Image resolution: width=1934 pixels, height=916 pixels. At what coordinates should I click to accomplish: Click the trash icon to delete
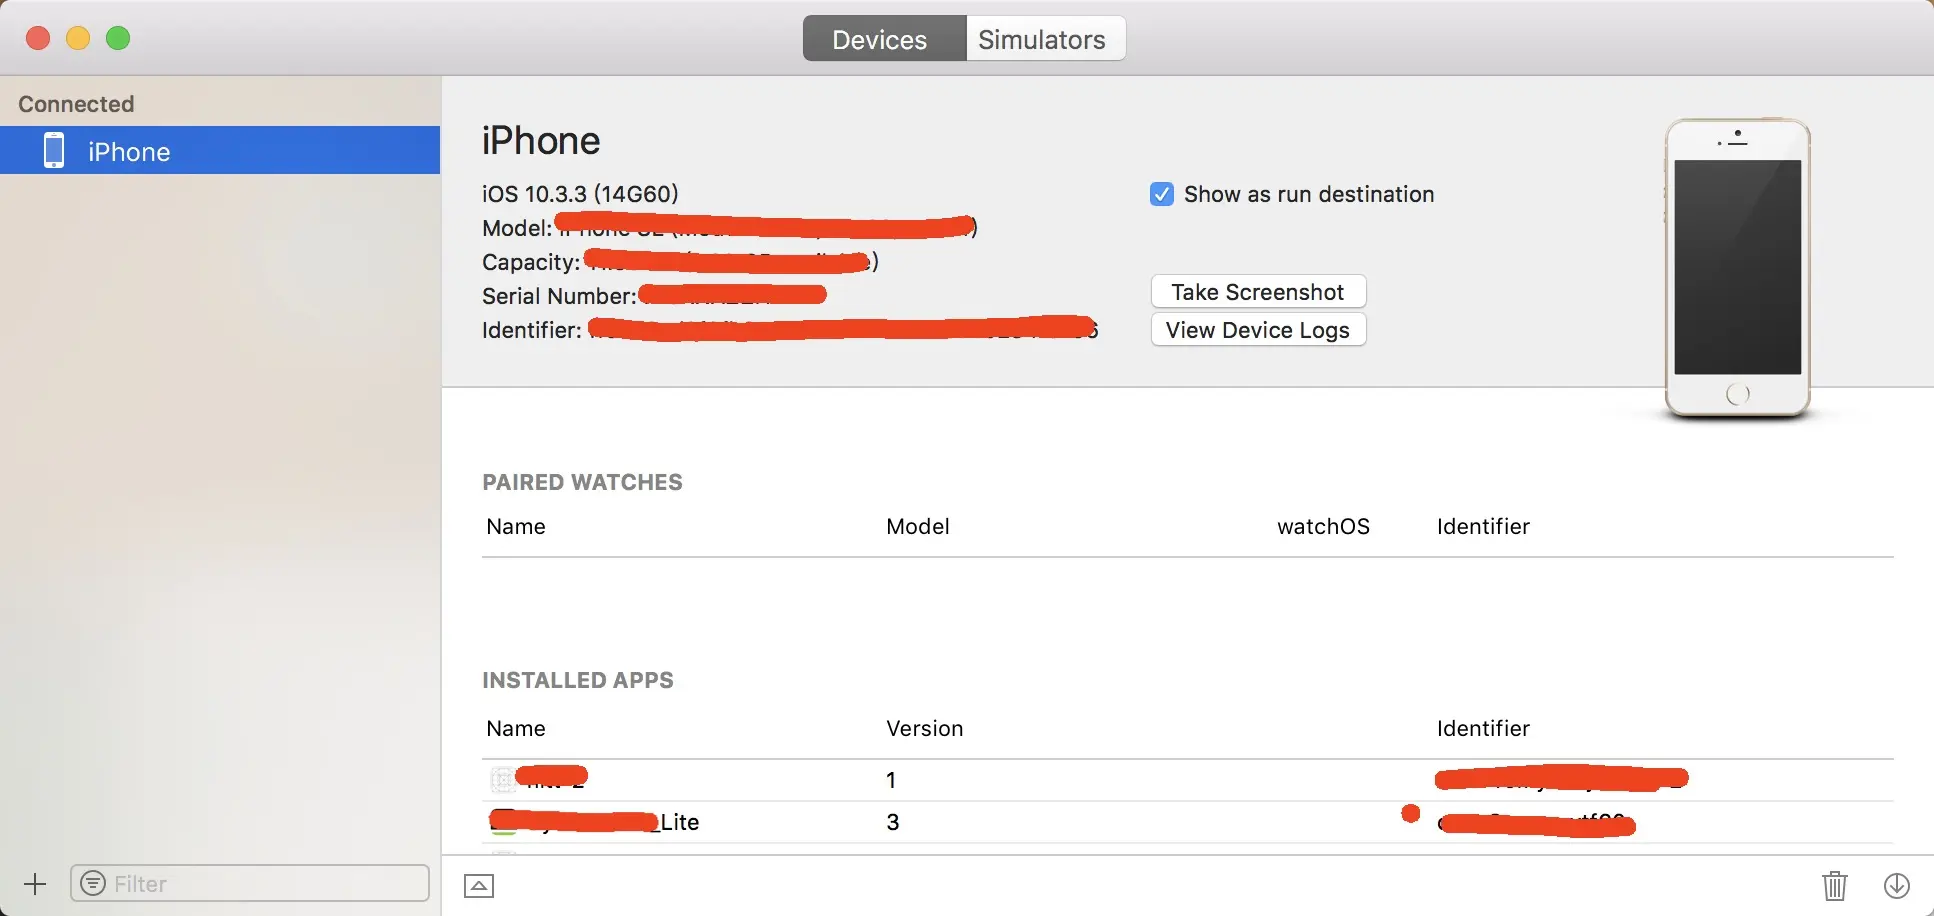point(1835,886)
